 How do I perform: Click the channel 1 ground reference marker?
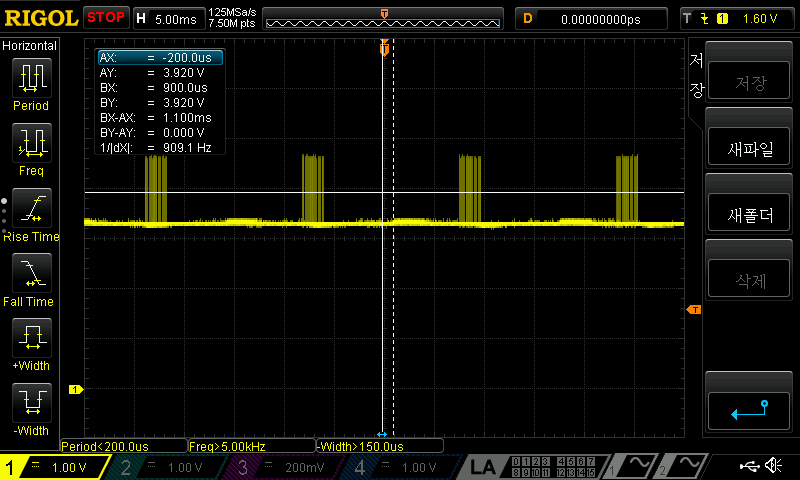76,390
